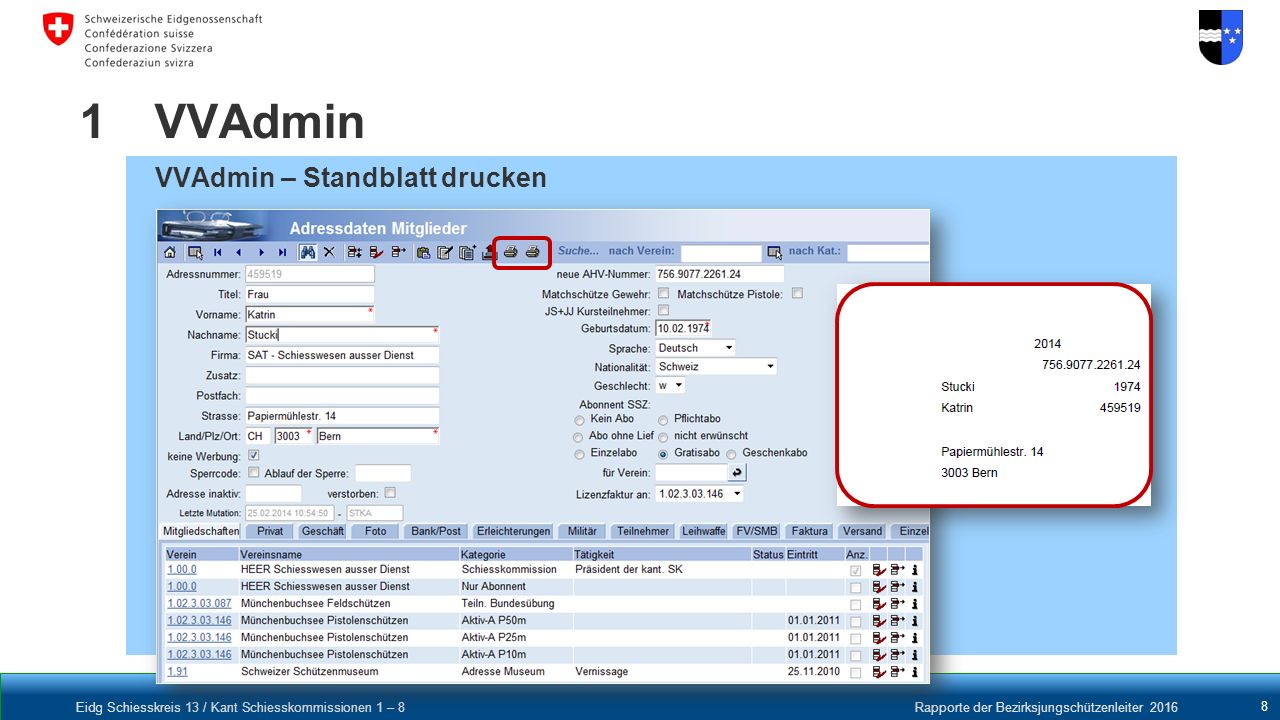1280x720 pixels.
Task: Enable JS+JJ Kursteilnehmer checkbox
Action: (663, 311)
